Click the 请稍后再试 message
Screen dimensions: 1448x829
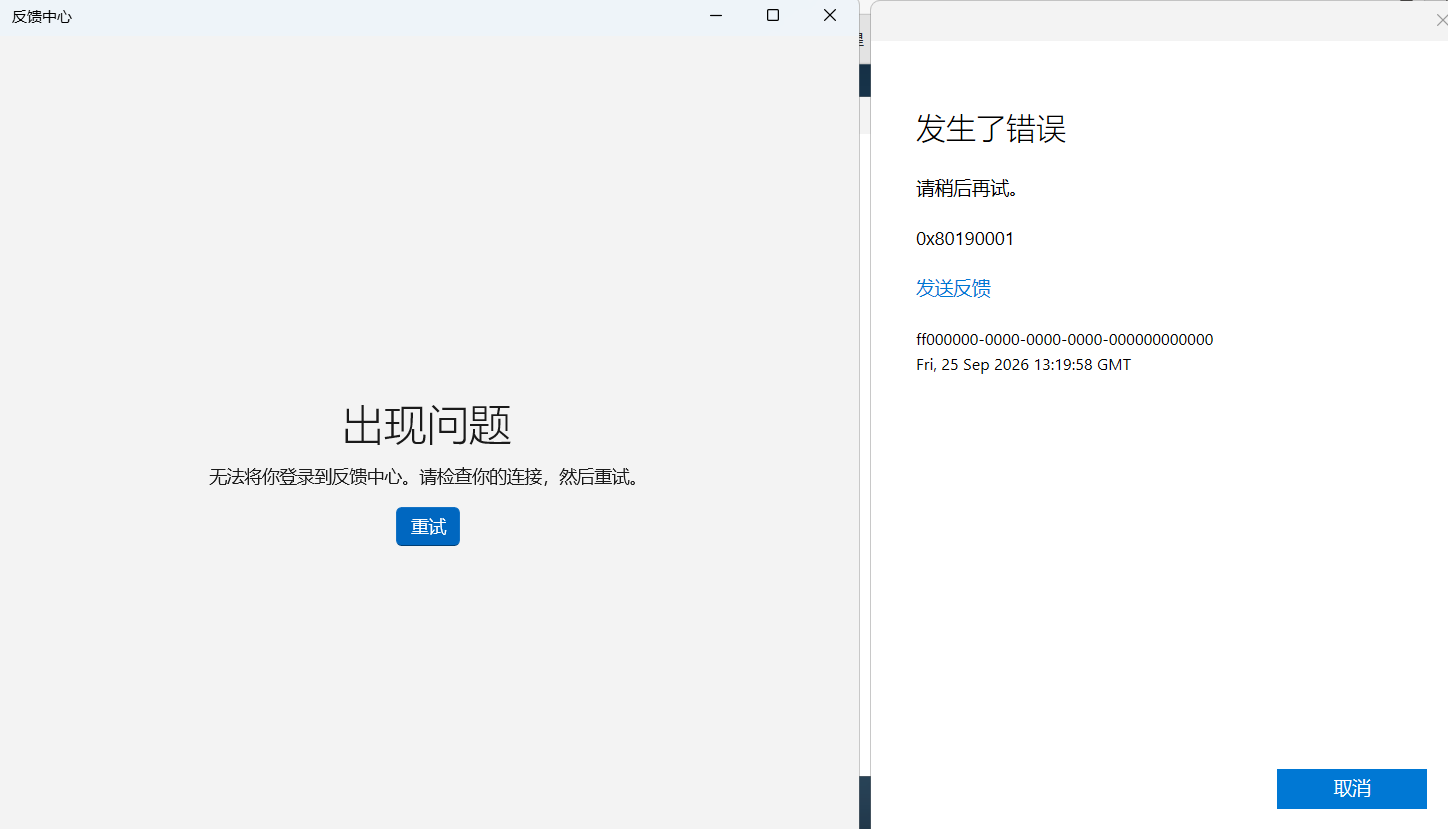pos(967,189)
